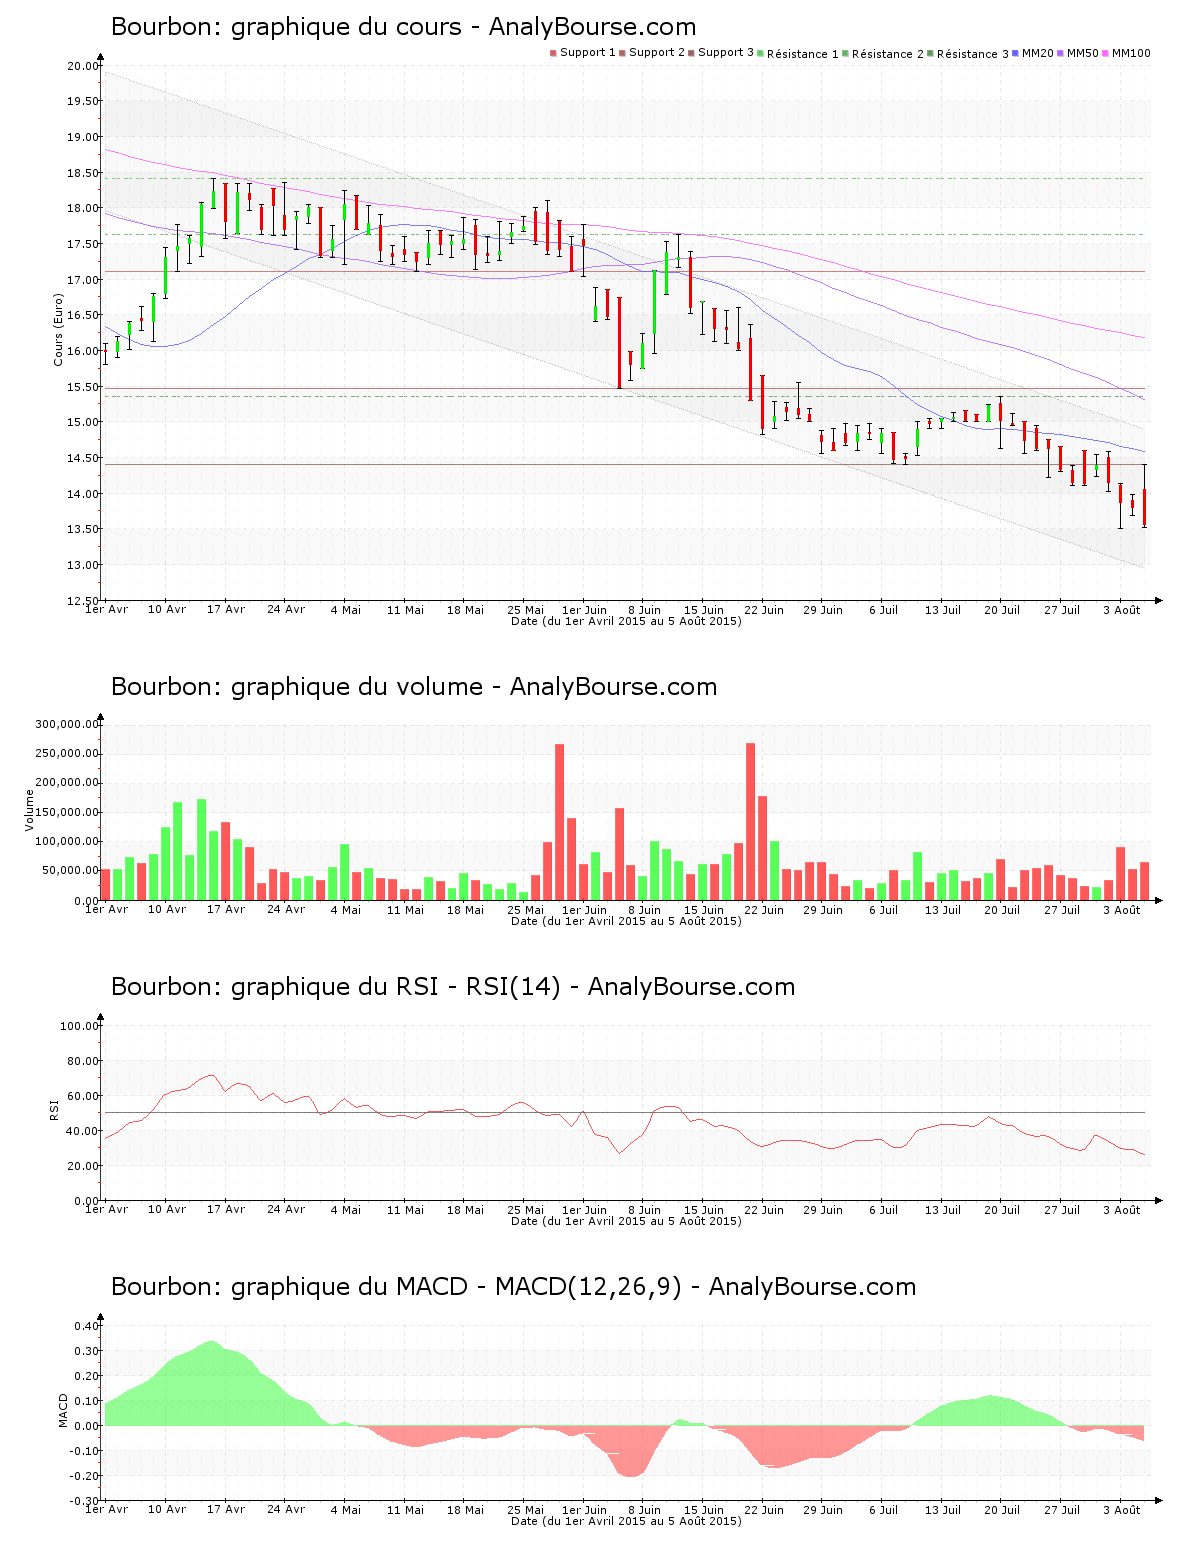The image size is (1200, 1550).
Task: Click the 0.30 value on MACD axis
Action: 87,1352
